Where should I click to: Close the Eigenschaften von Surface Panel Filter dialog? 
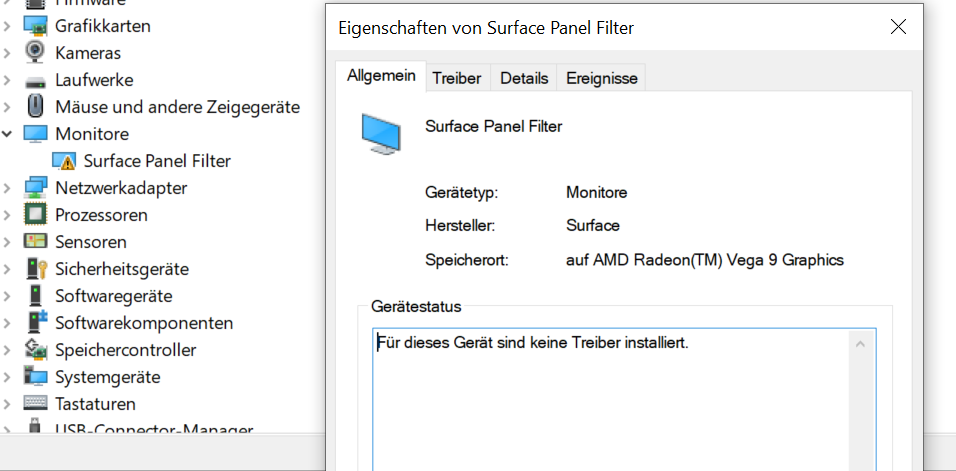click(x=898, y=27)
